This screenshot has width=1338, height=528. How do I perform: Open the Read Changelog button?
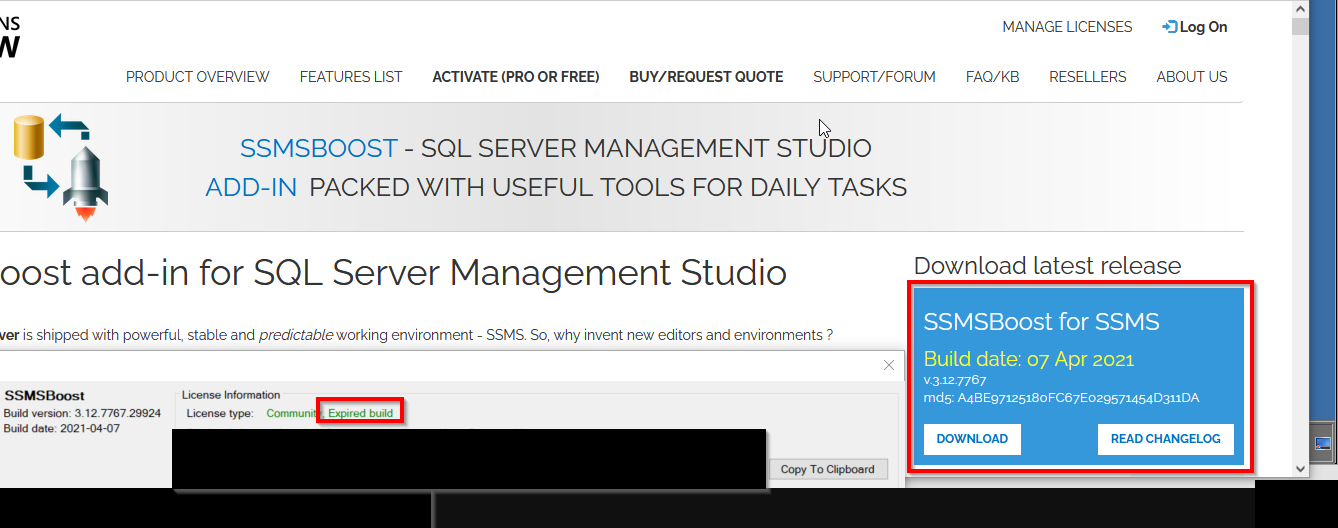click(1166, 439)
